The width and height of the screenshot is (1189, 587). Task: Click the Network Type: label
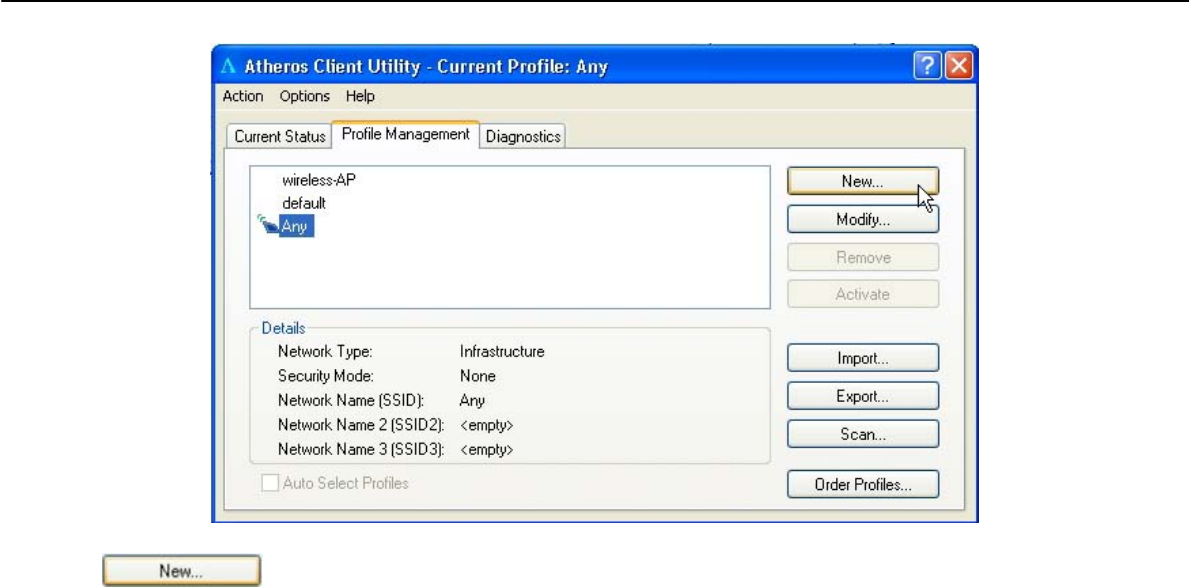325,352
